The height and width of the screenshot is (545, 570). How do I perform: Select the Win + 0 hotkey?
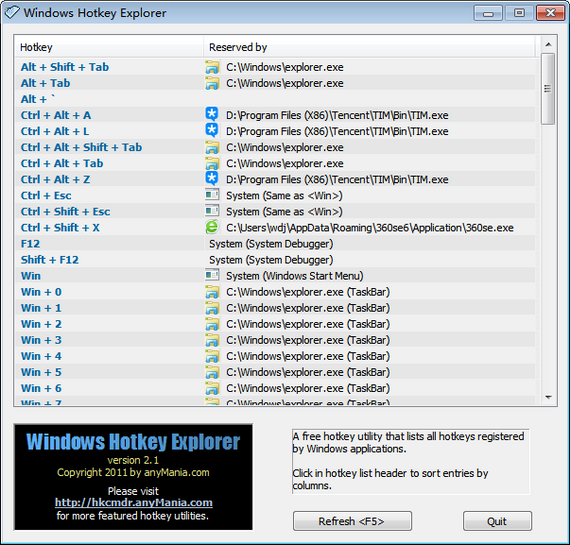point(41,292)
